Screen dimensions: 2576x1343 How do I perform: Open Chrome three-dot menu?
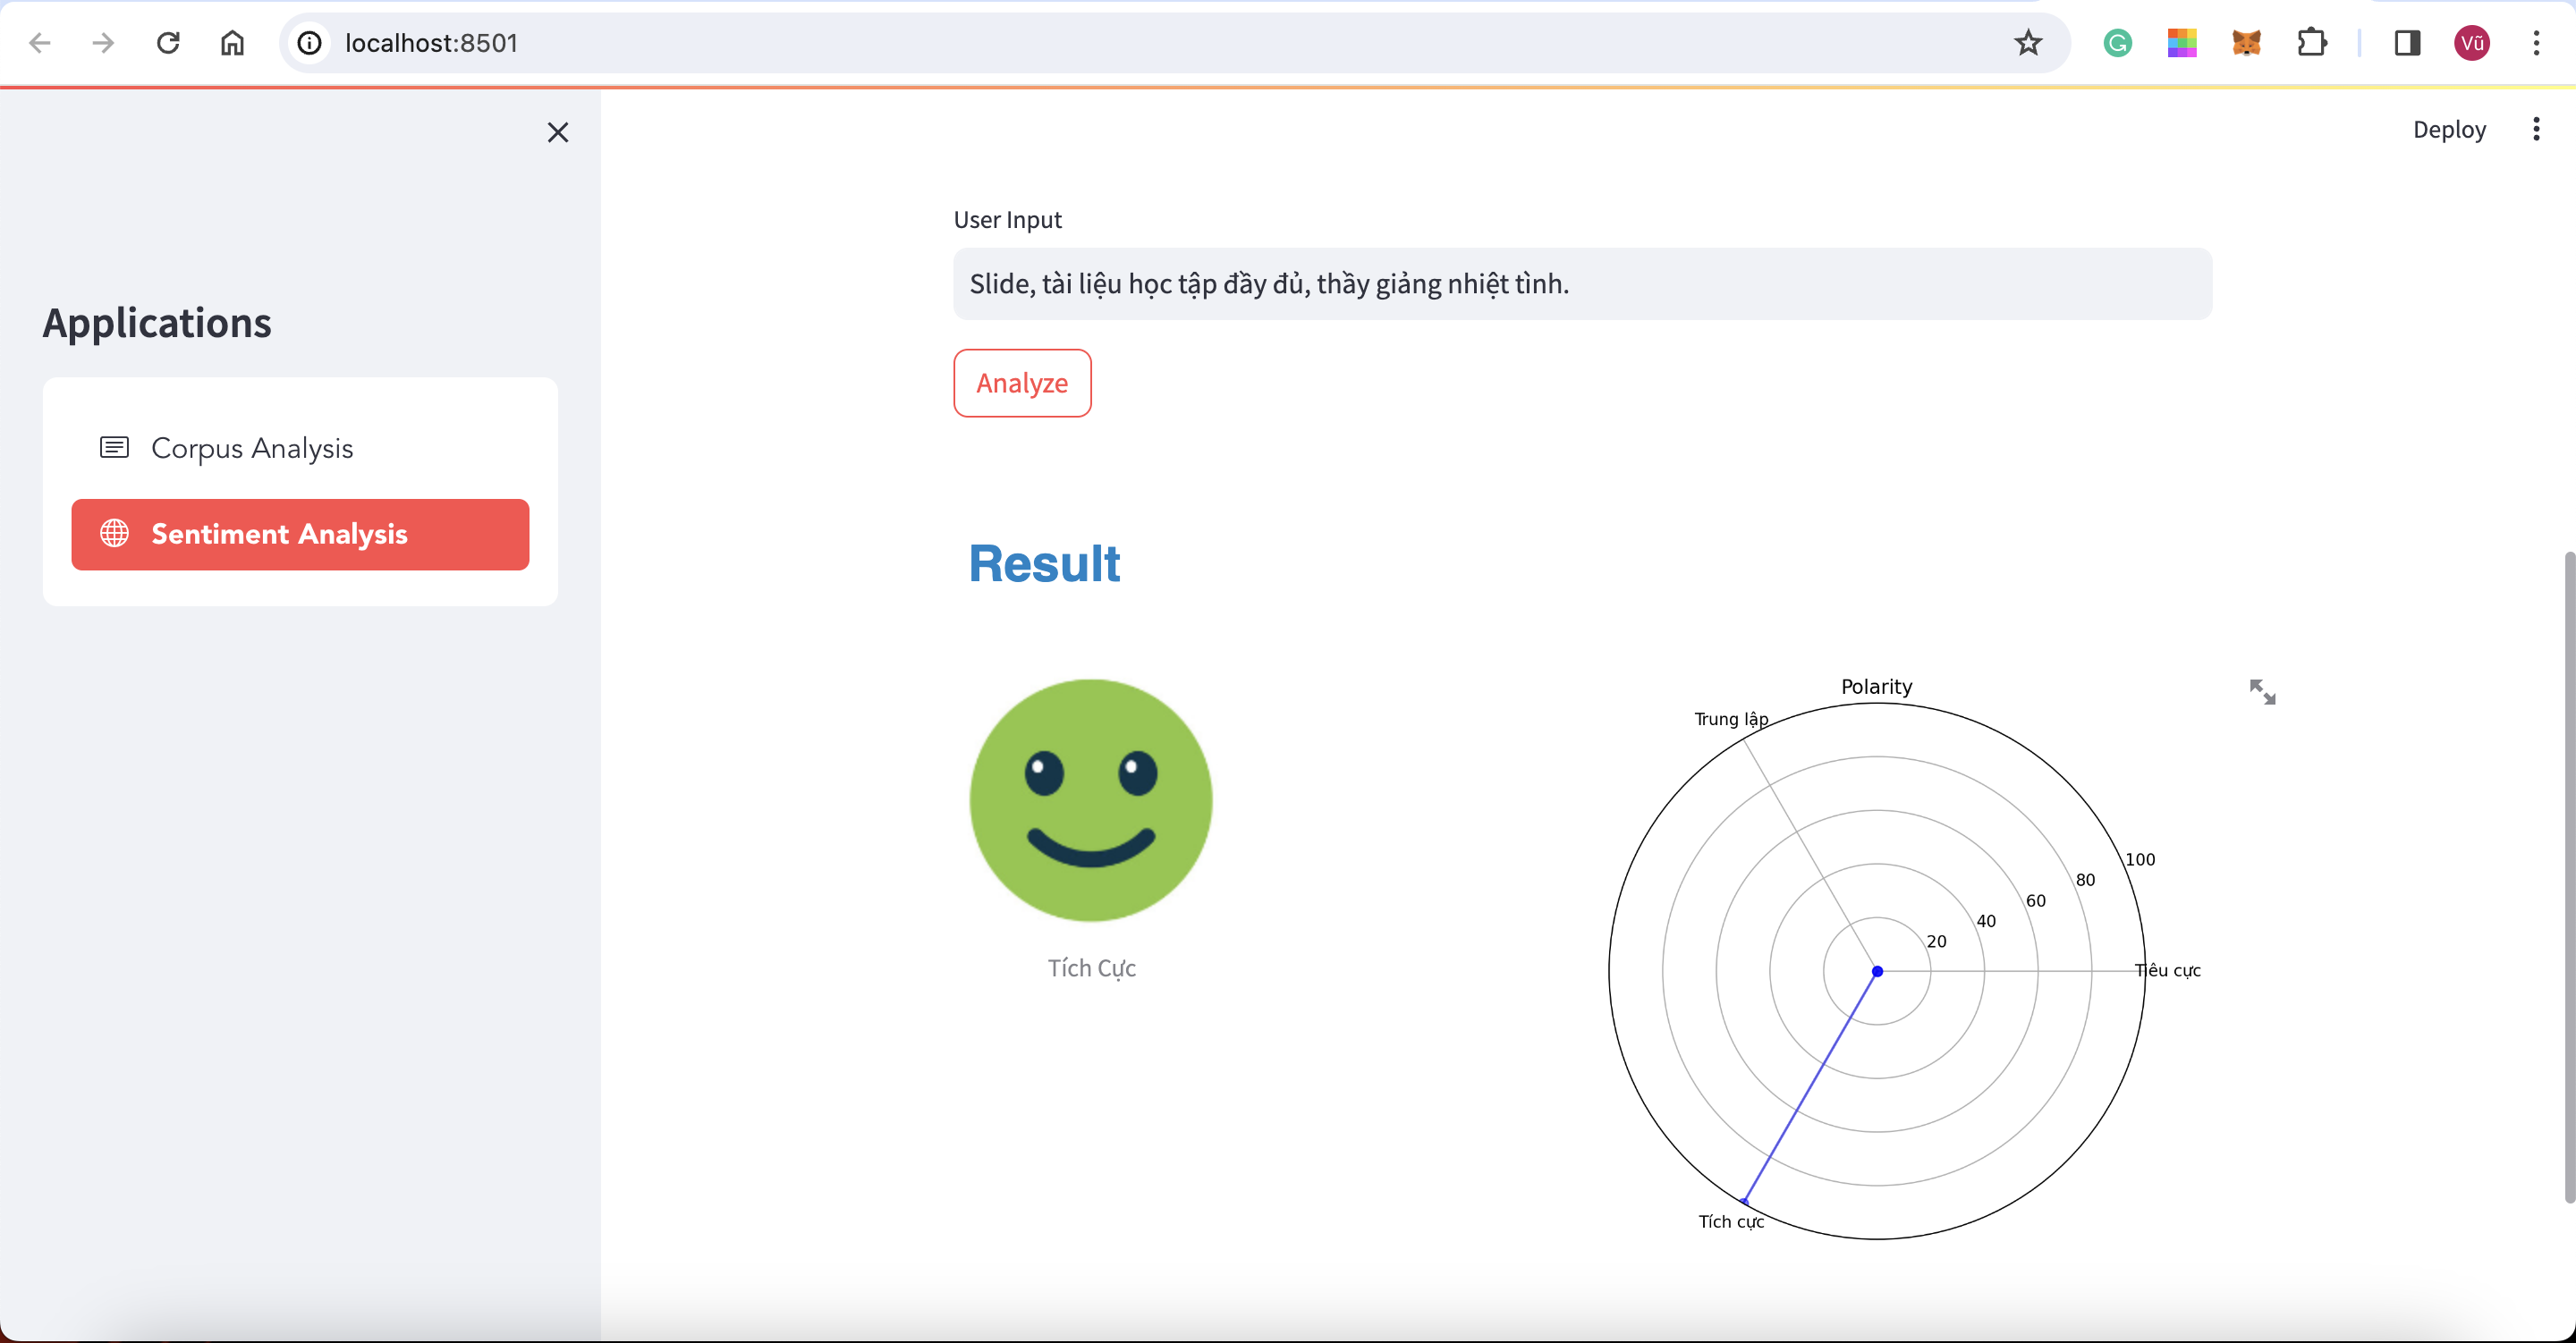click(2536, 43)
